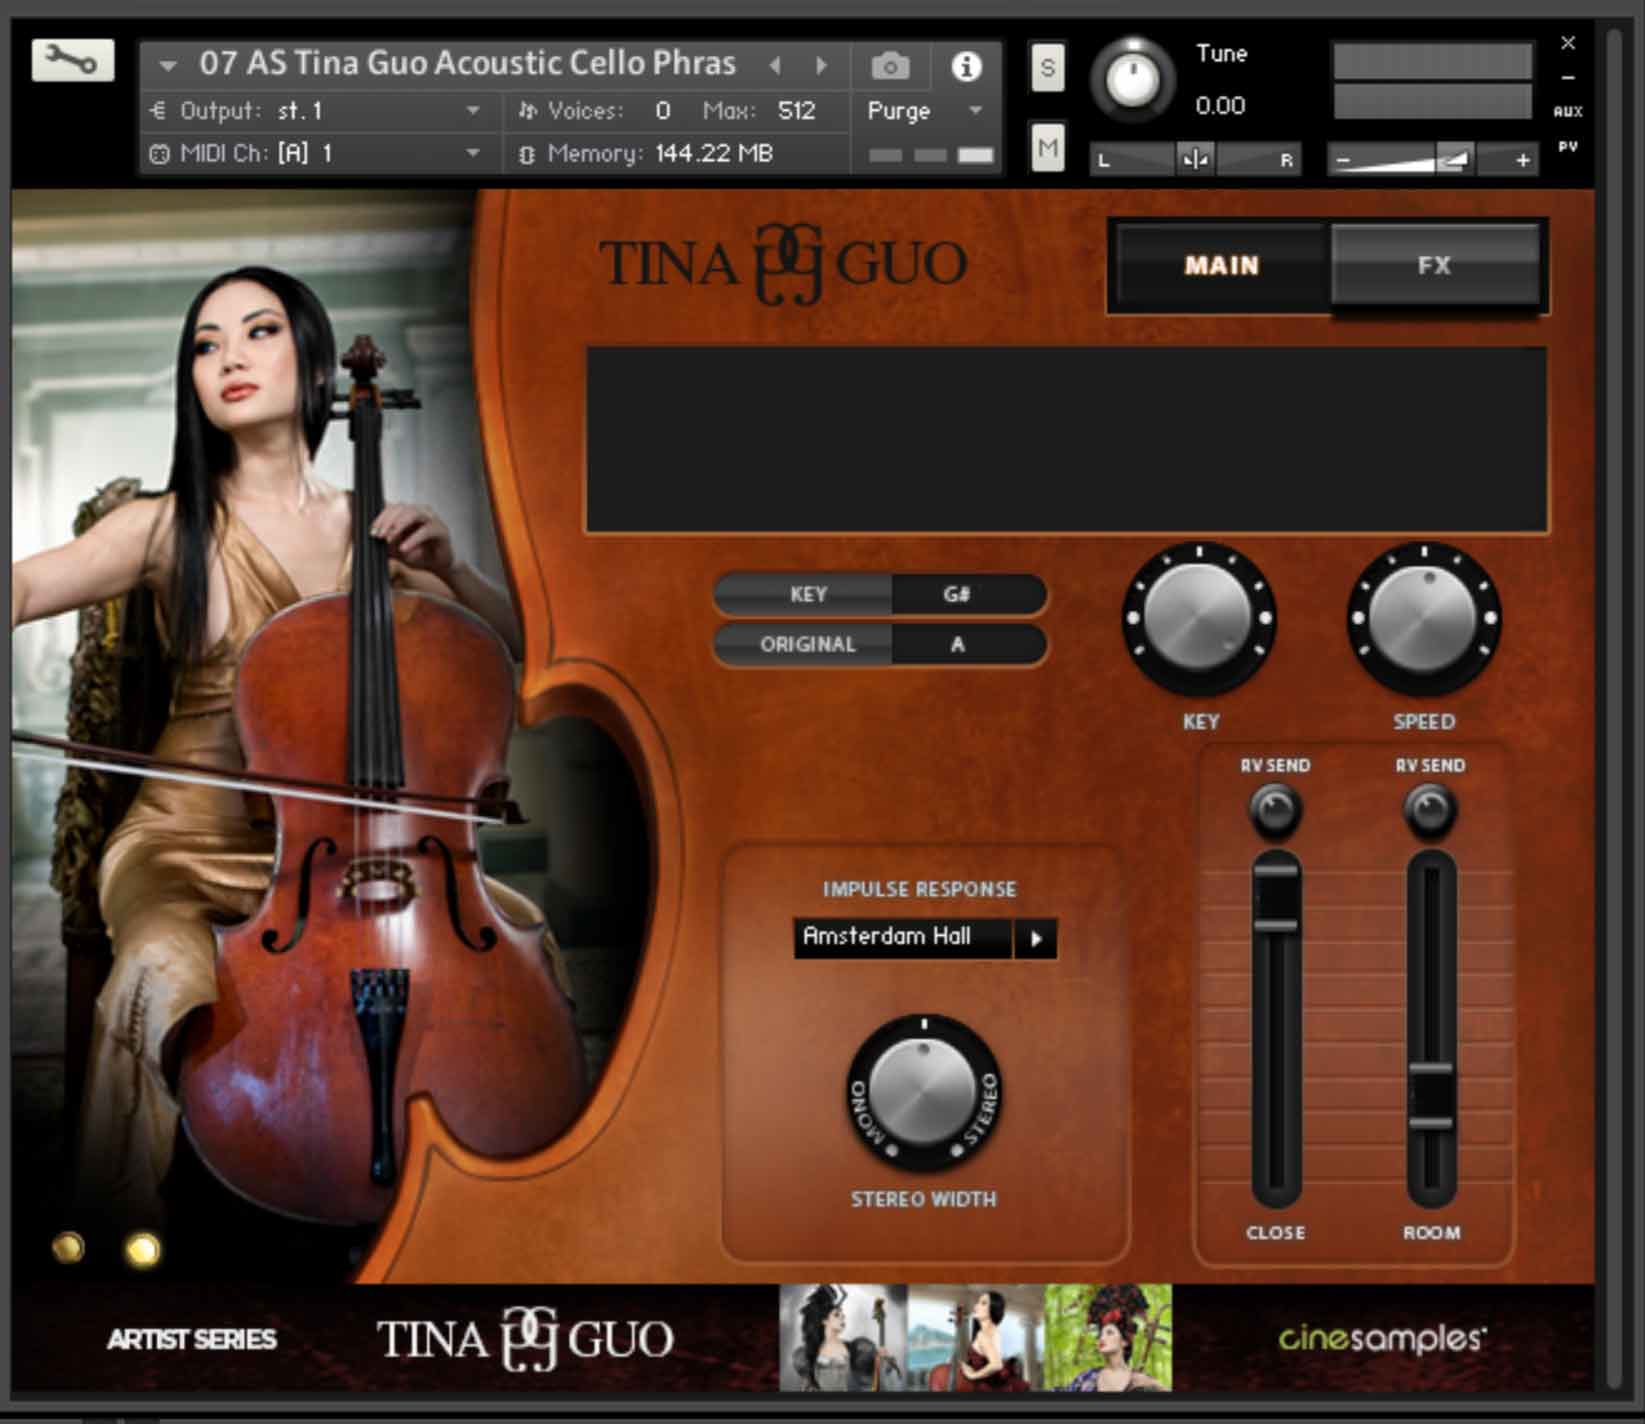The image size is (1645, 1424).
Task: Enable AUX sends view
Action: coord(1569,112)
